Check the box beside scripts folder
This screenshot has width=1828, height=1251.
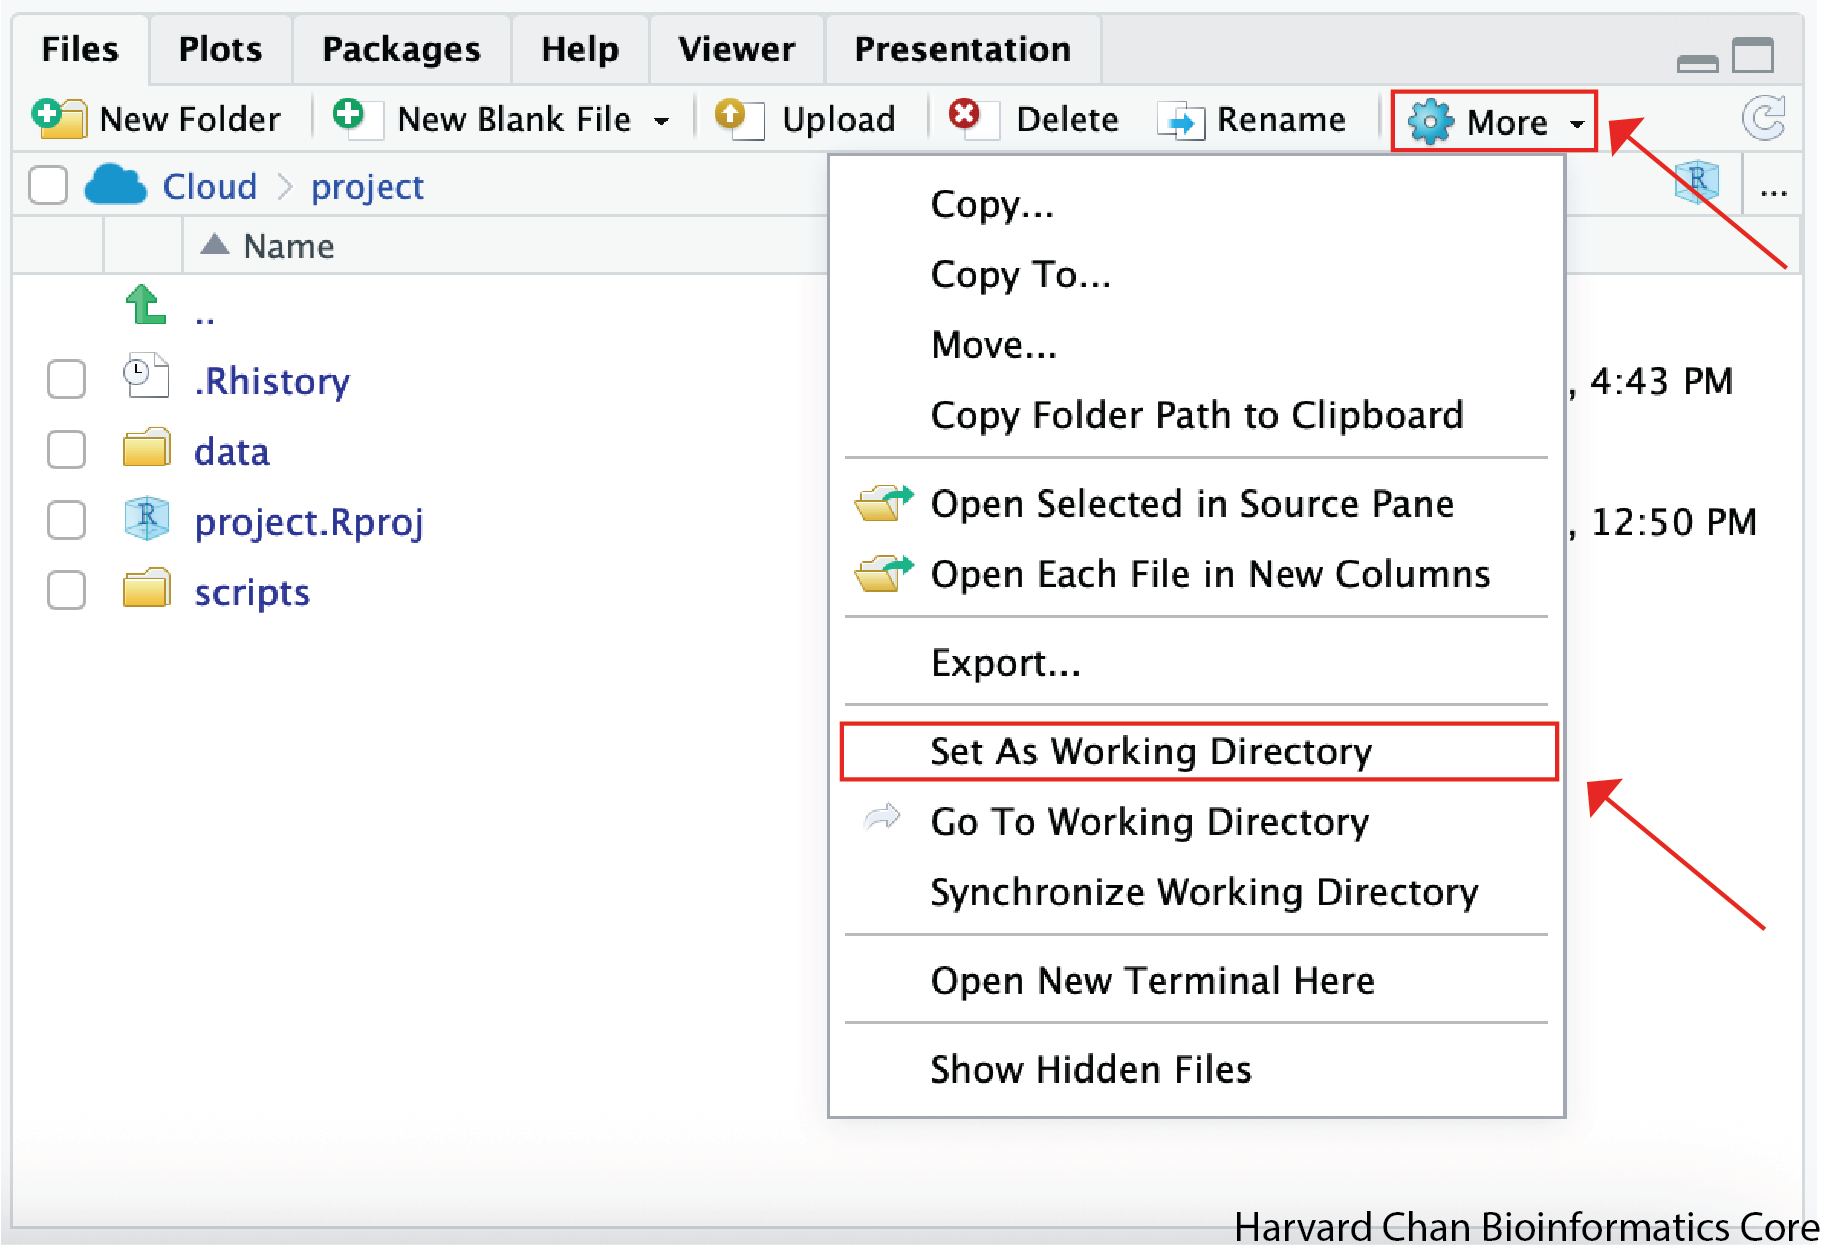pyautogui.click(x=67, y=590)
